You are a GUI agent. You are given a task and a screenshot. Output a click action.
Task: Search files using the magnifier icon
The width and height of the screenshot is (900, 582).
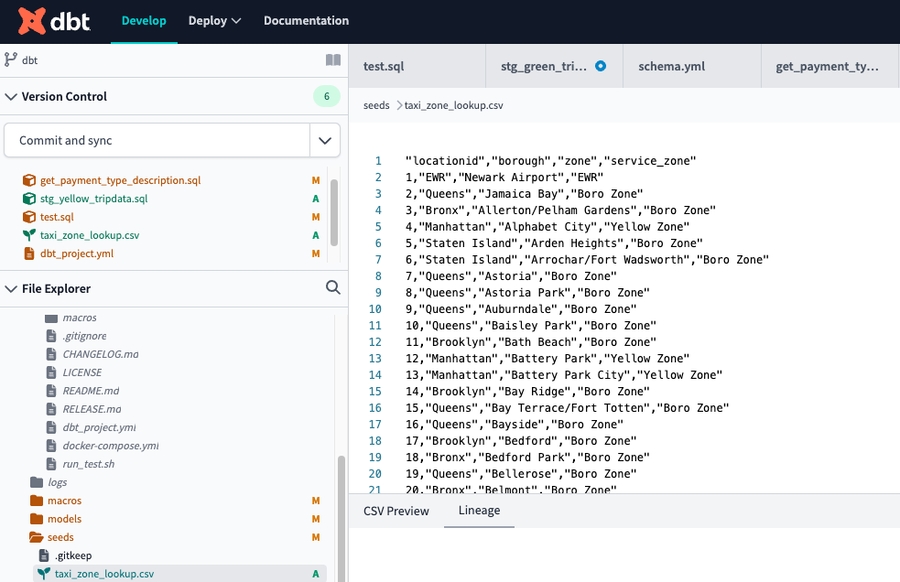(333, 288)
